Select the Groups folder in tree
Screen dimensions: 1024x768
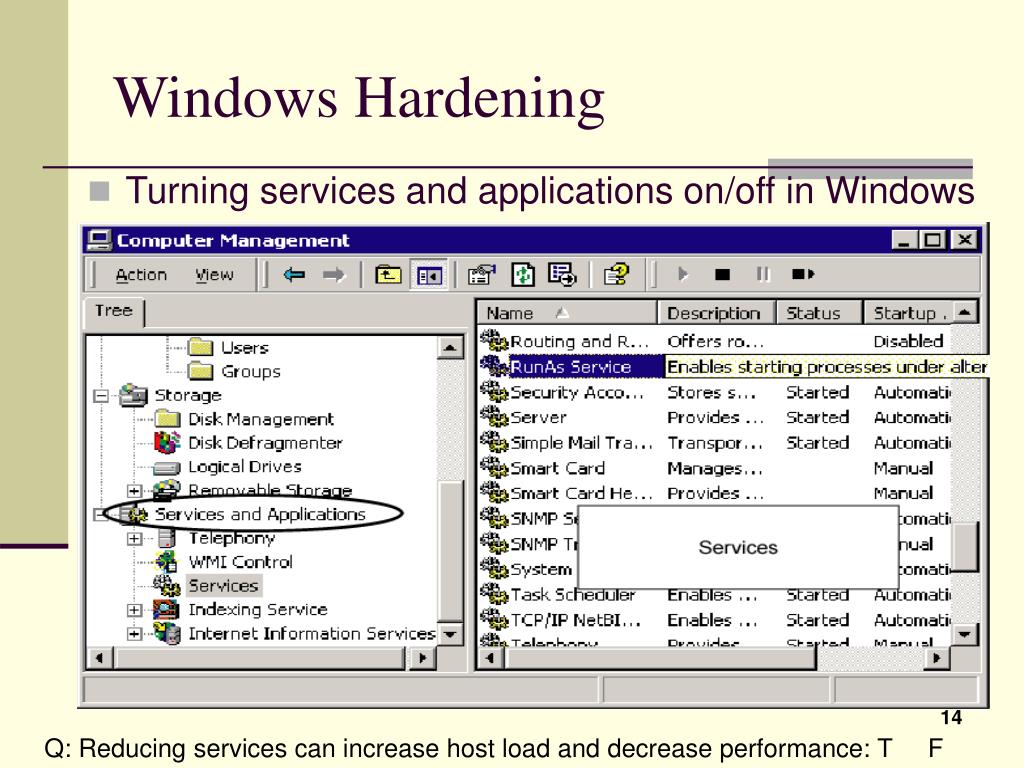tap(251, 372)
